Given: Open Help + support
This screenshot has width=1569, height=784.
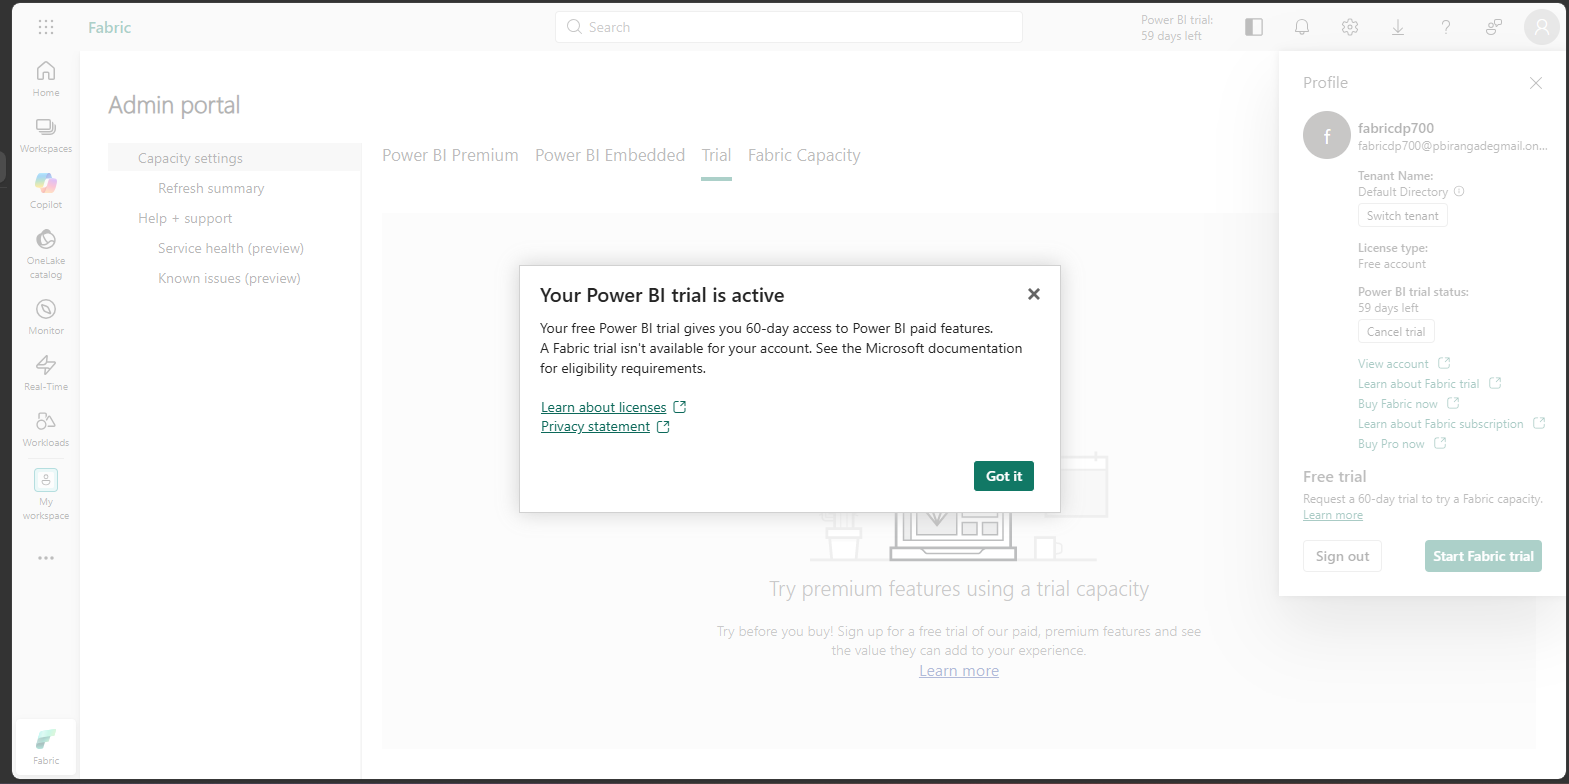Looking at the screenshot, I should click(x=185, y=218).
